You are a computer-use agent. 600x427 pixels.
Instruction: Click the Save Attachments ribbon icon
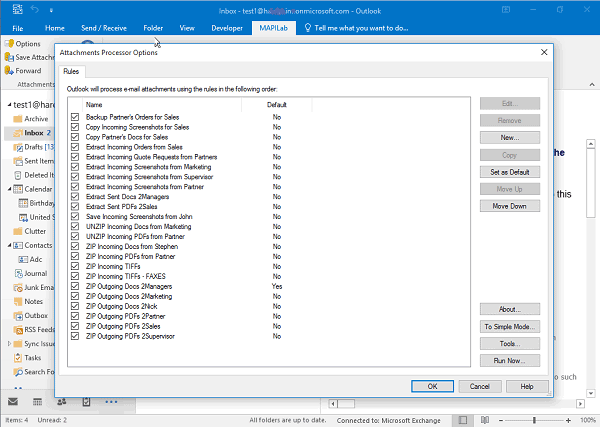[9, 57]
